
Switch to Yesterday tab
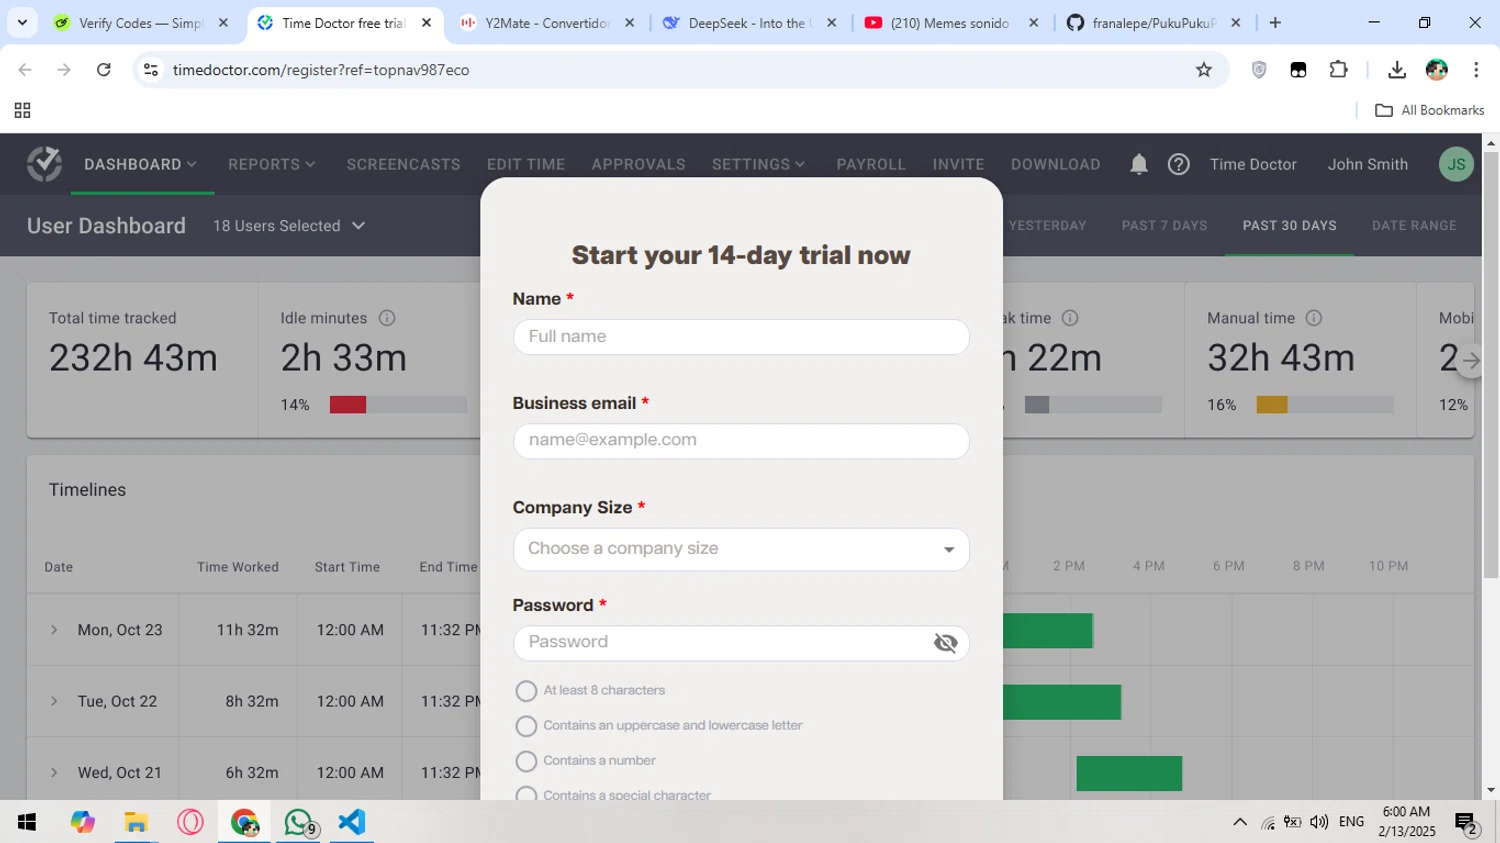(1047, 226)
